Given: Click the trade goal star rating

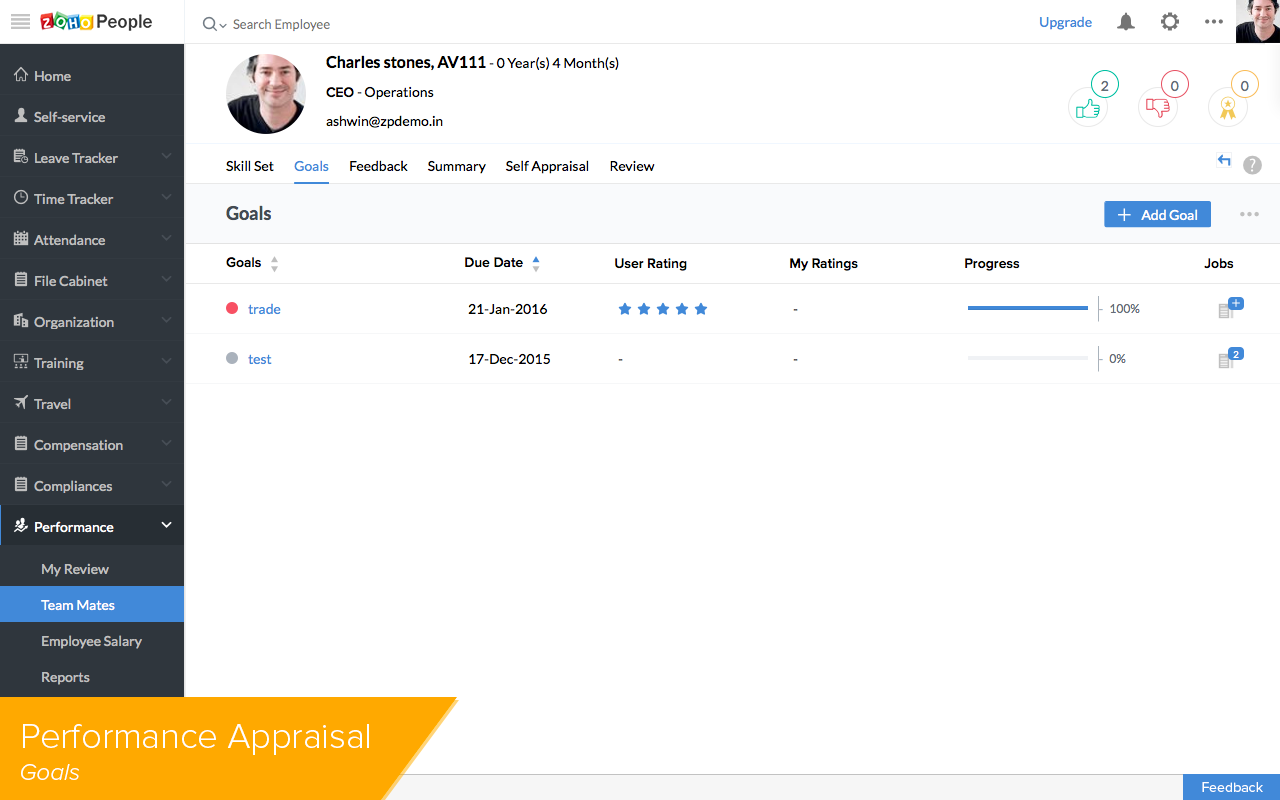Looking at the screenshot, I should pyautogui.click(x=662, y=309).
